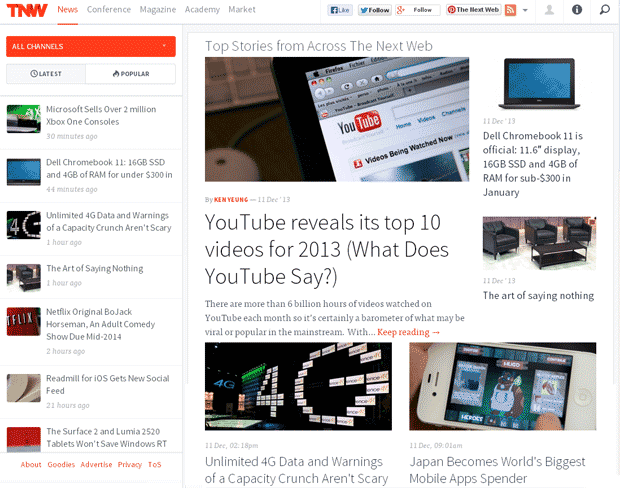Click the About footer link
The width and height of the screenshot is (620, 488).
tap(31, 465)
